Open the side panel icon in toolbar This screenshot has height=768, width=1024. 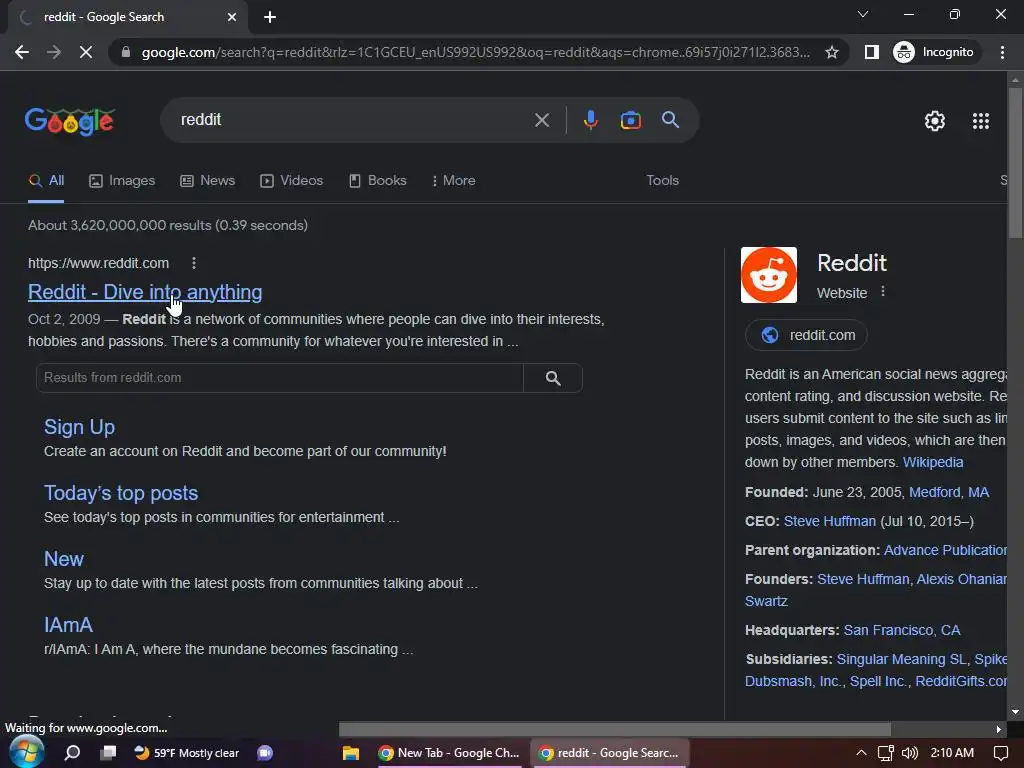pos(872,52)
